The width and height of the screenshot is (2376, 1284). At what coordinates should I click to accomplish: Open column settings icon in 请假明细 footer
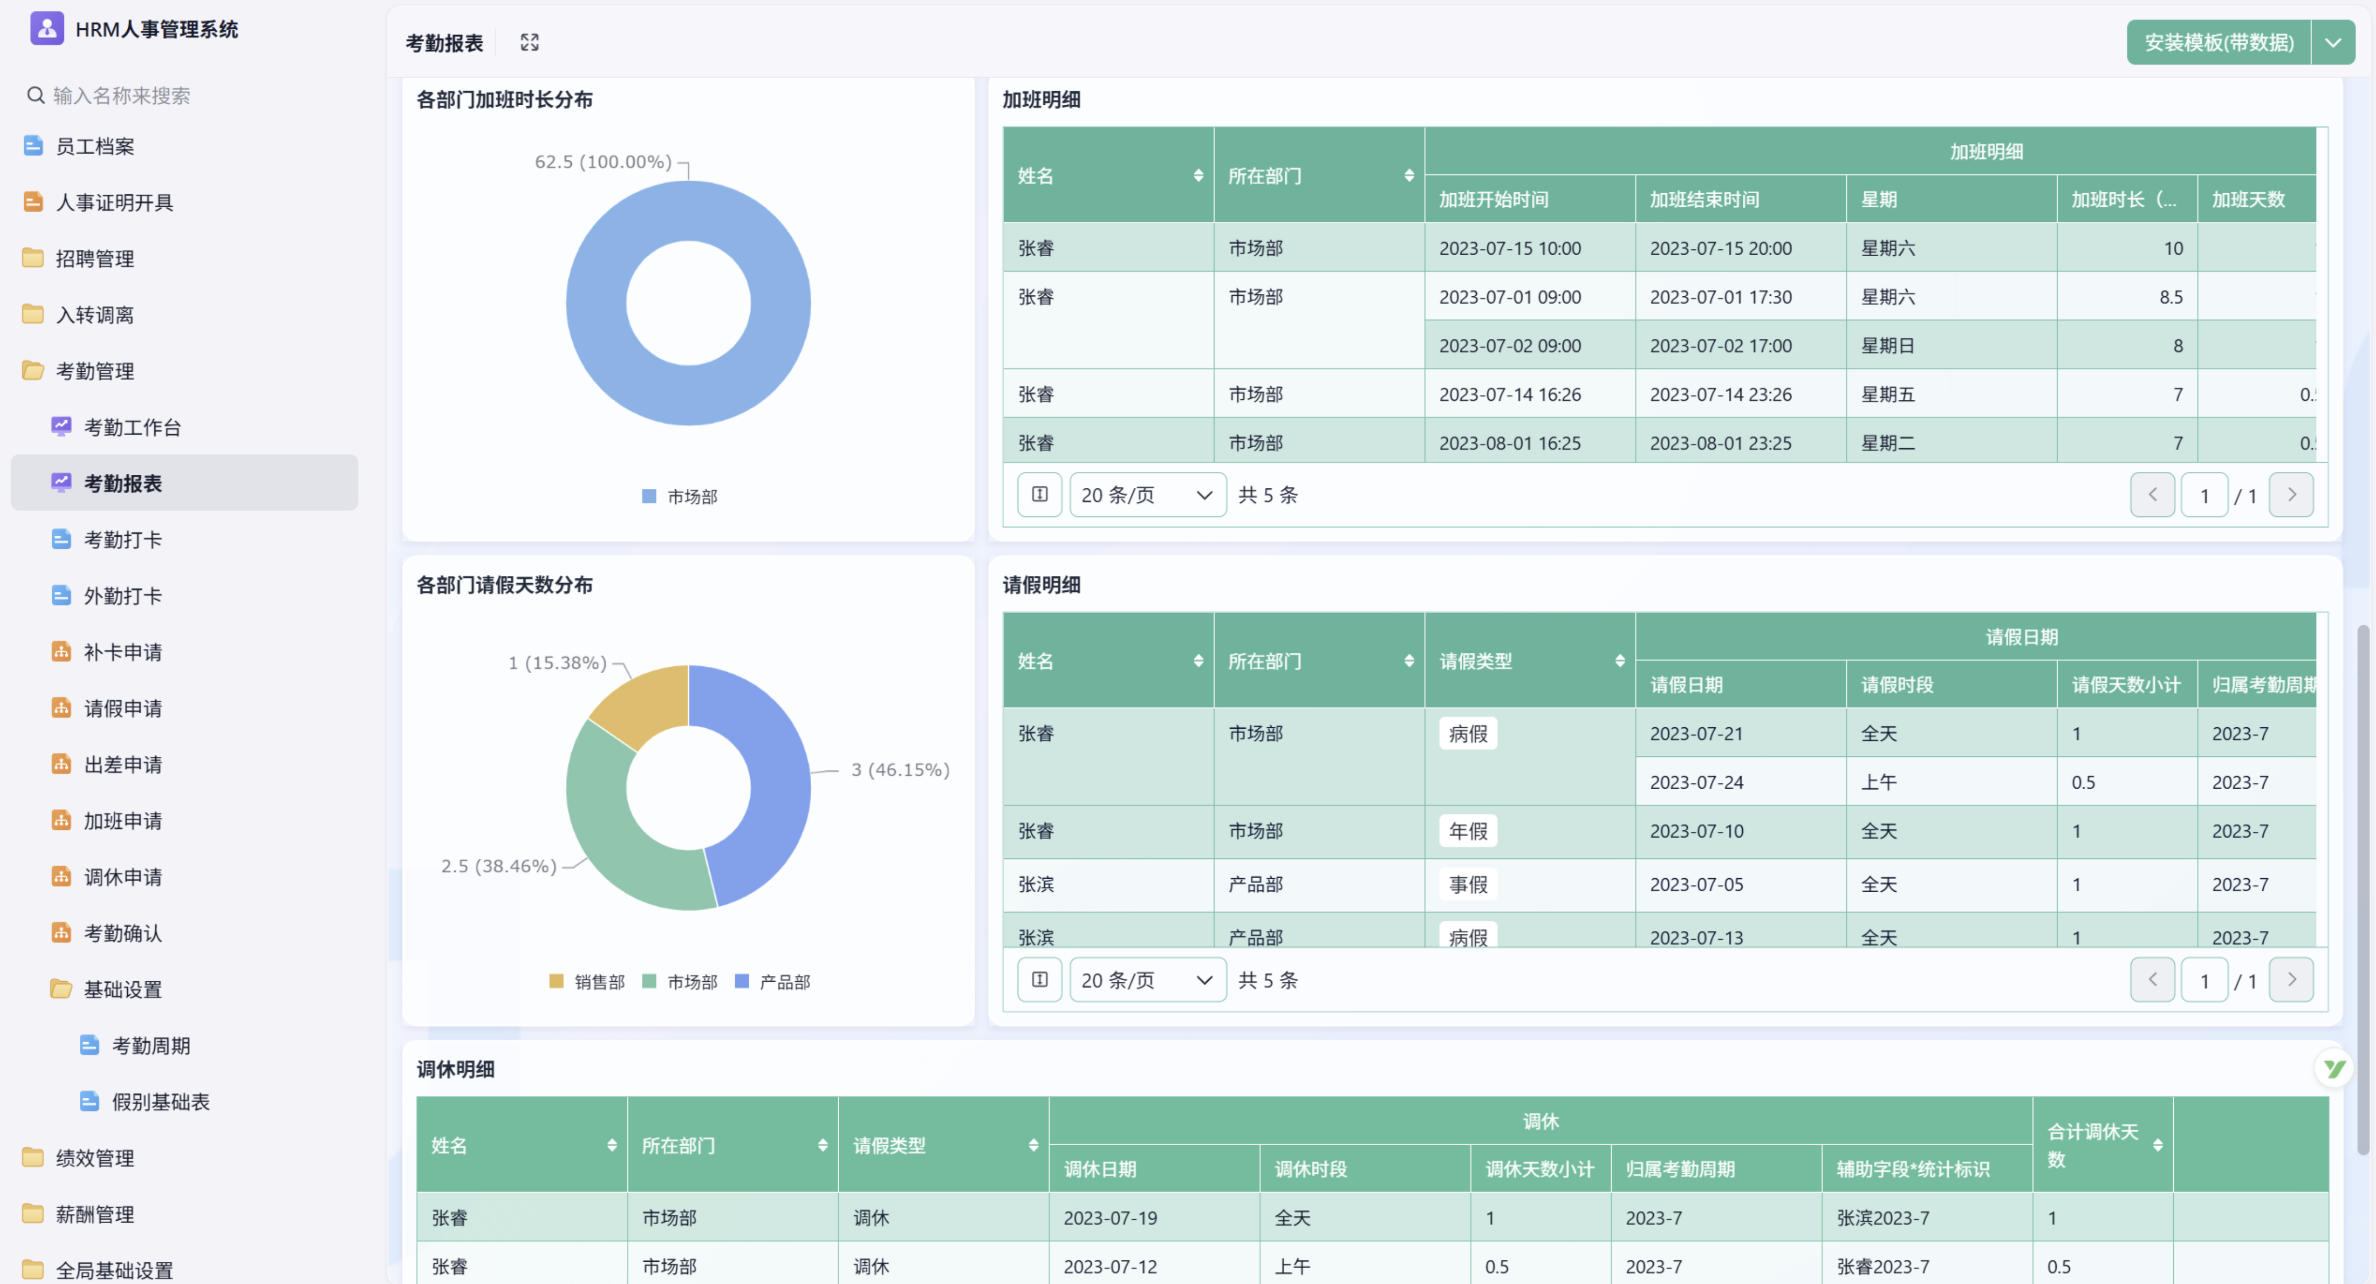[1040, 979]
